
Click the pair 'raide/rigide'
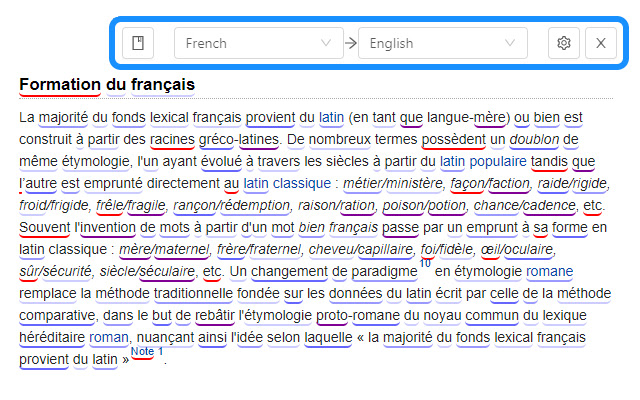(572, 184)
